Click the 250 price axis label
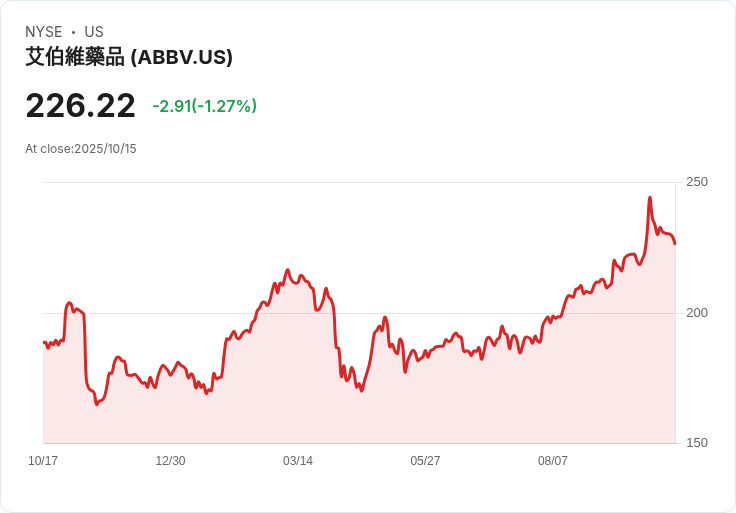The width and height of the screenshot is (736, 513). [697, 182]
